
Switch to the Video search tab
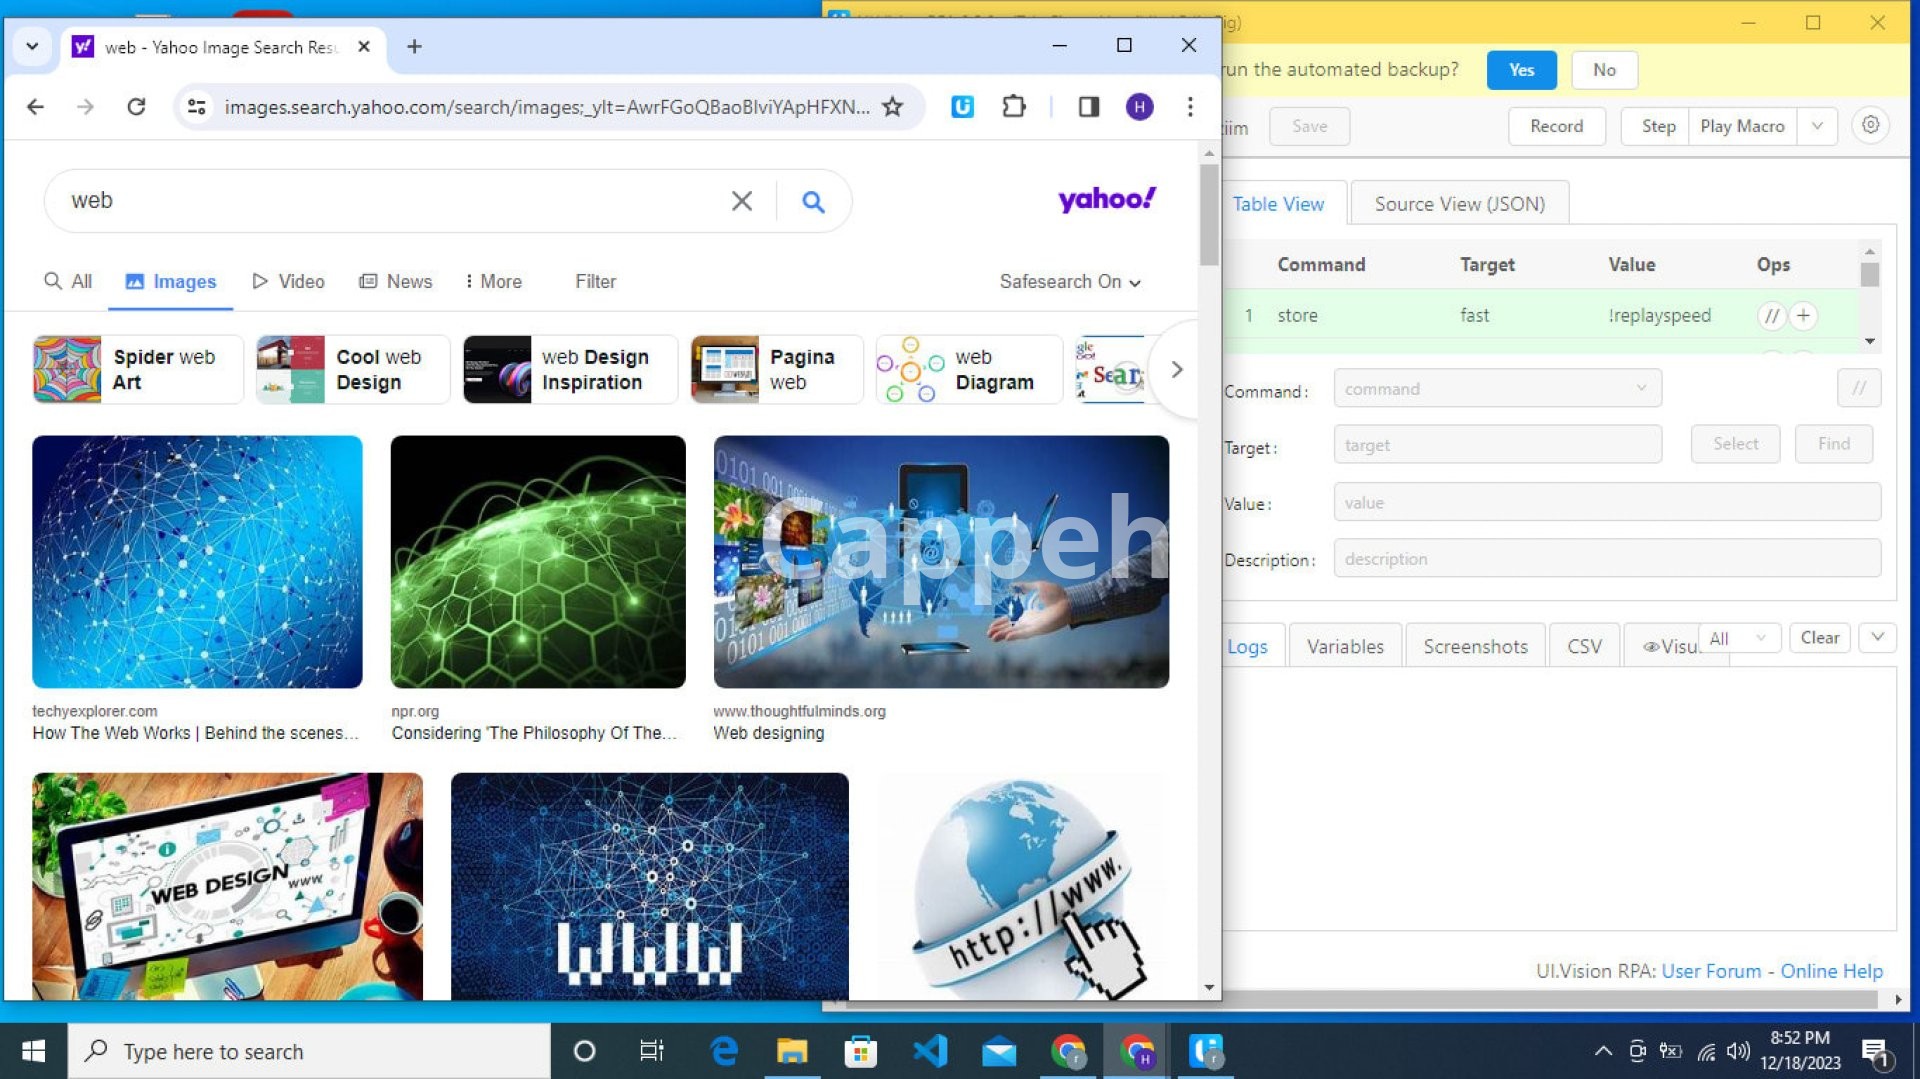288,282
